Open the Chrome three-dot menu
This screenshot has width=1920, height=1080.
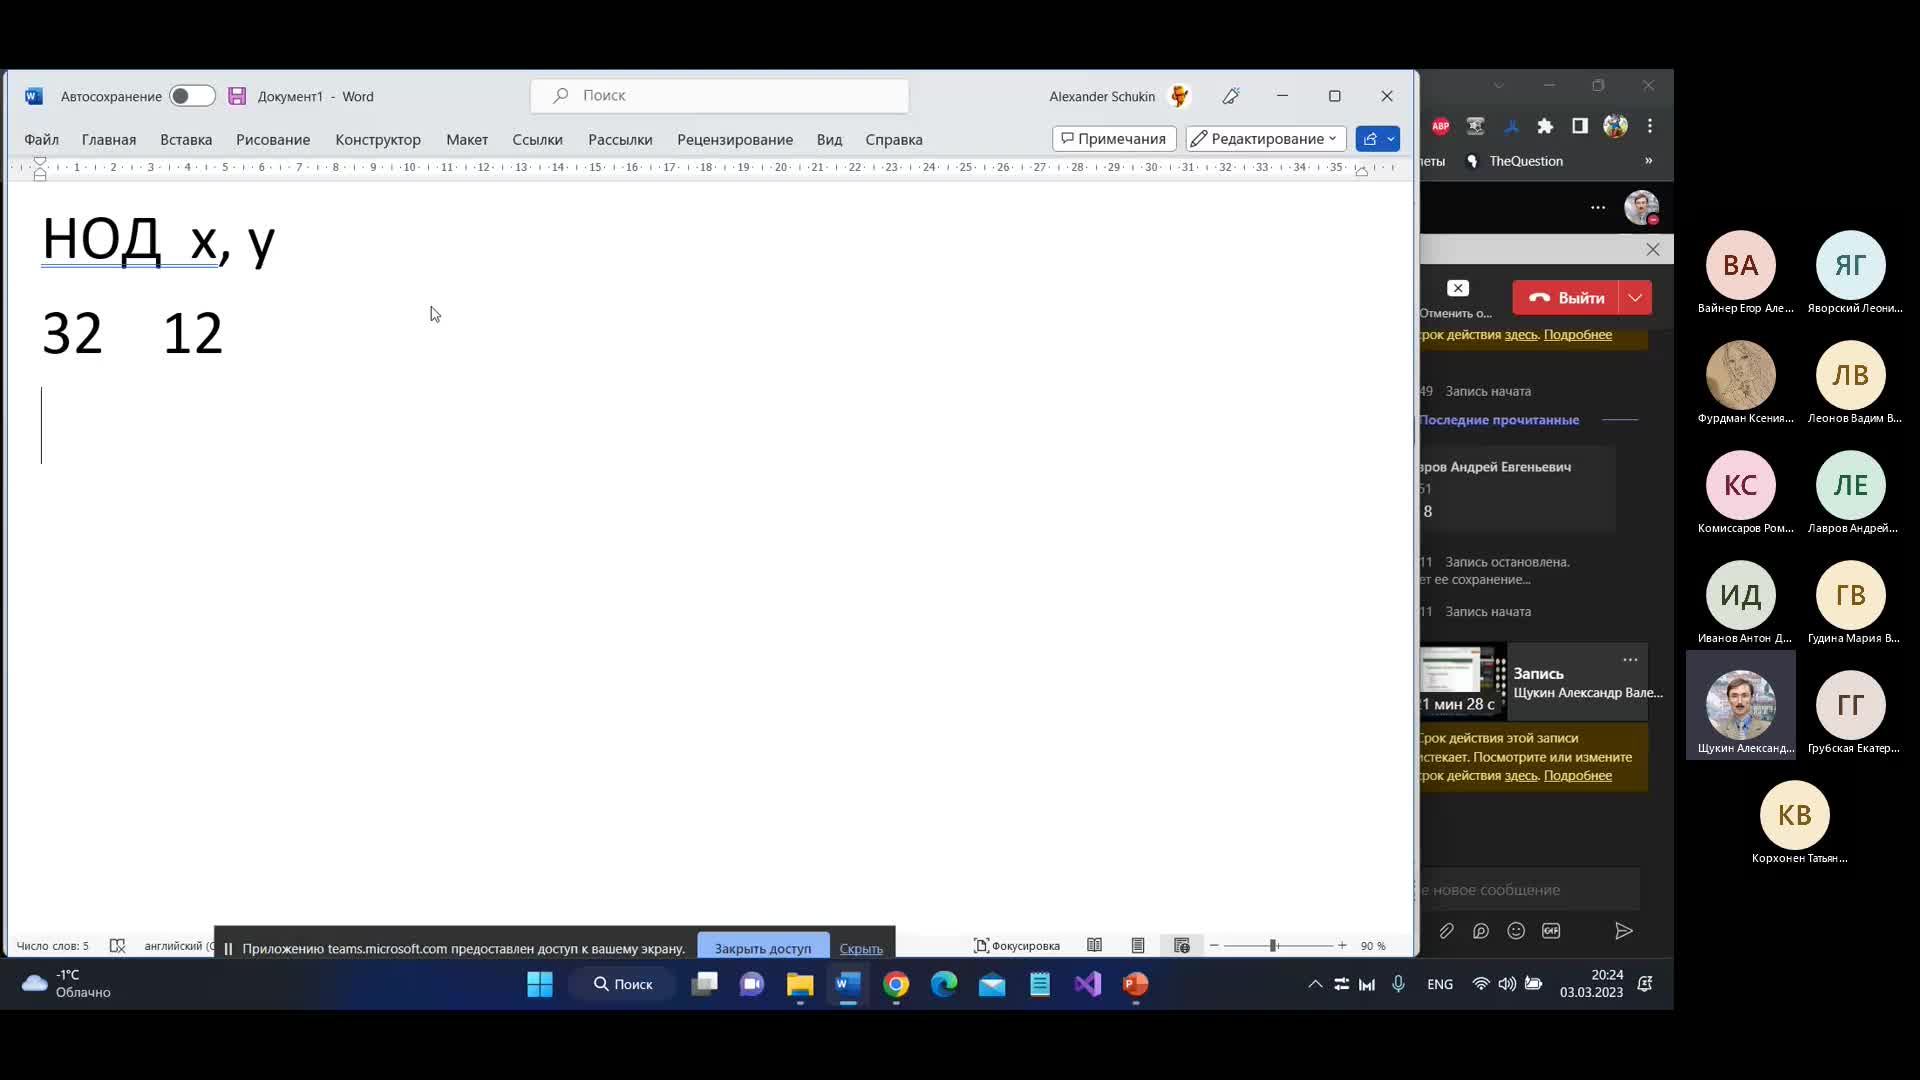coord(1650,126)
